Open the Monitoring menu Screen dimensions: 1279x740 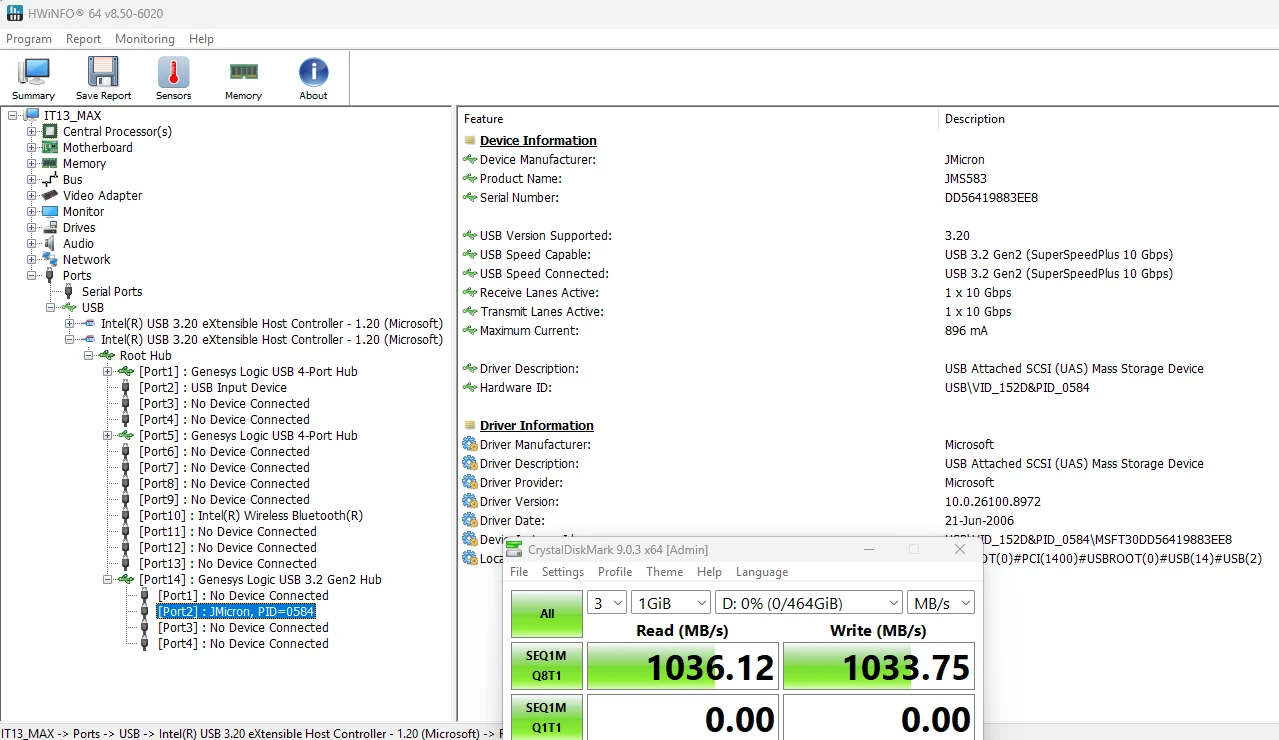145,39
